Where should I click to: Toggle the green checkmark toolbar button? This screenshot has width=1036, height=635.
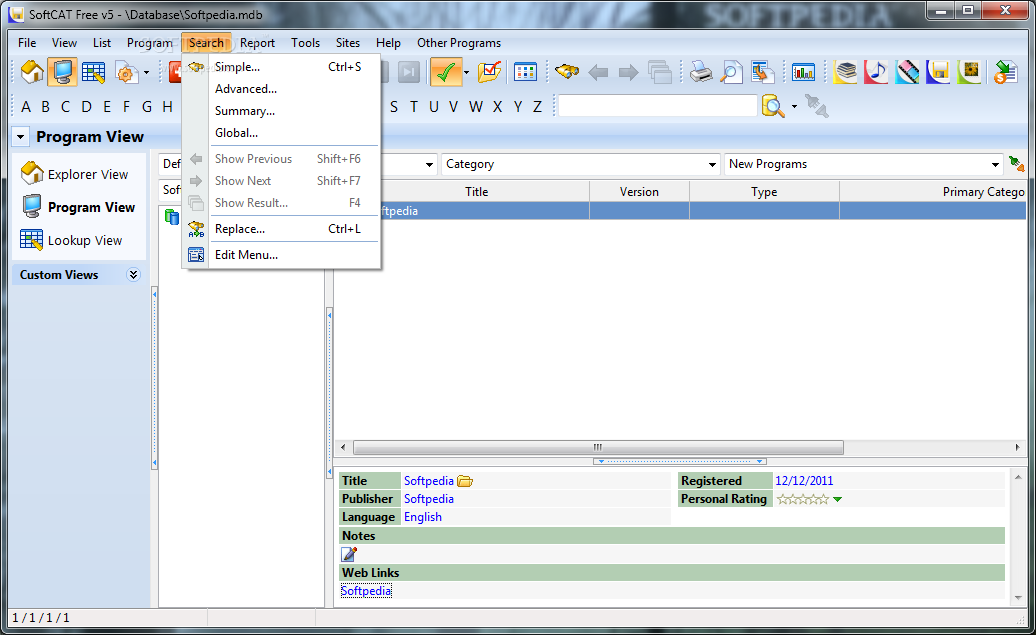point(446,72)
